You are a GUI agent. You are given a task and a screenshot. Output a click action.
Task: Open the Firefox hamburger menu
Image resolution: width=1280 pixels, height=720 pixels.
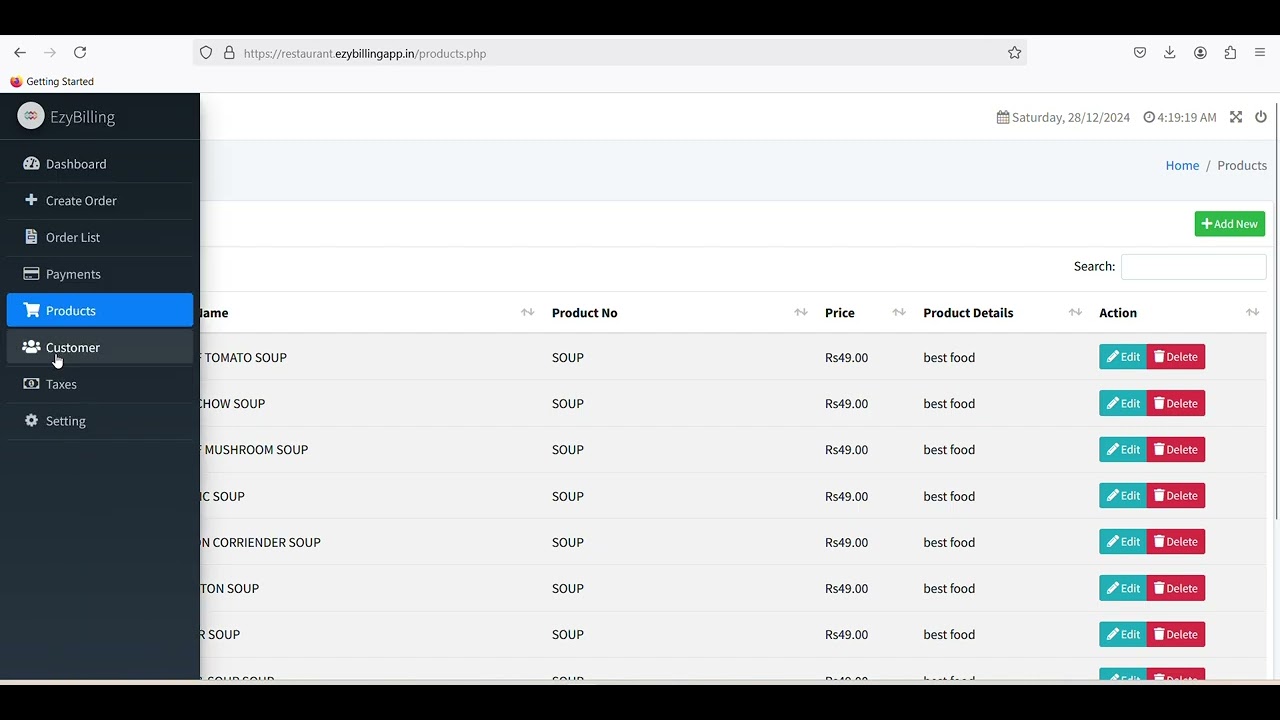point(1260,53)
